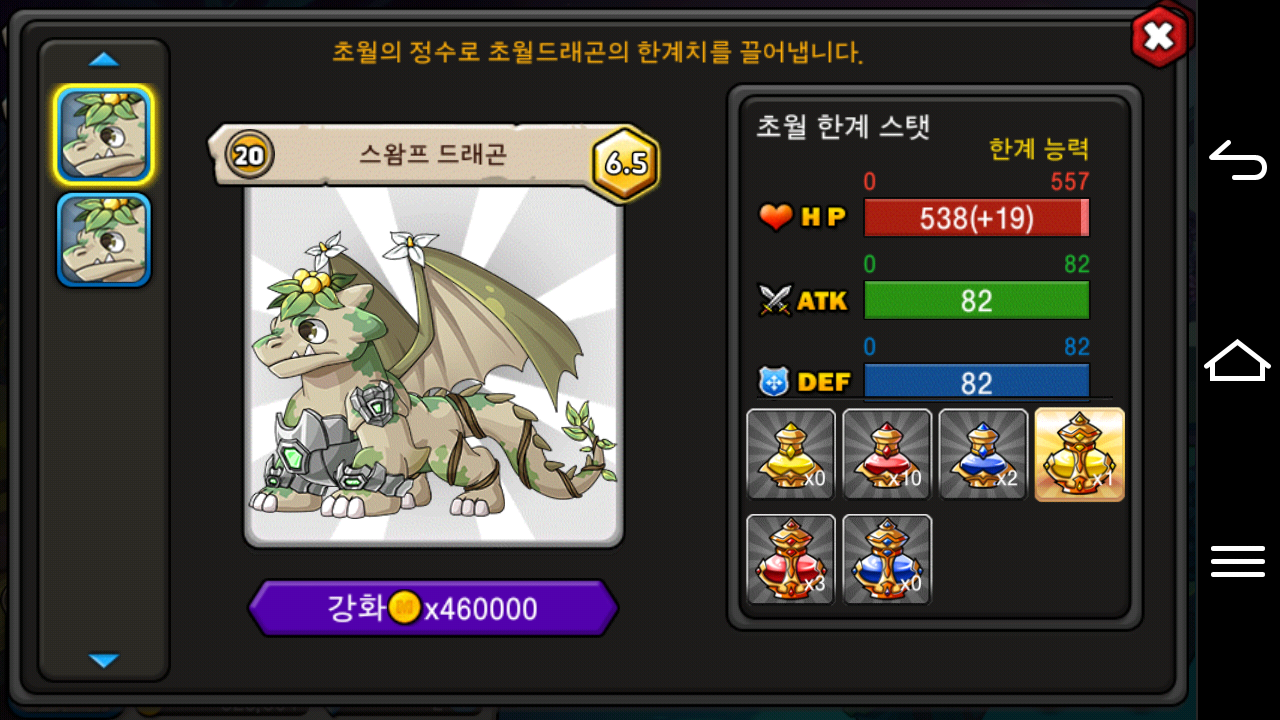The height and width of the screenshot is (720, 1280).
Task: Click the blue shield DEF icon
Action: (x=775, y=381)
